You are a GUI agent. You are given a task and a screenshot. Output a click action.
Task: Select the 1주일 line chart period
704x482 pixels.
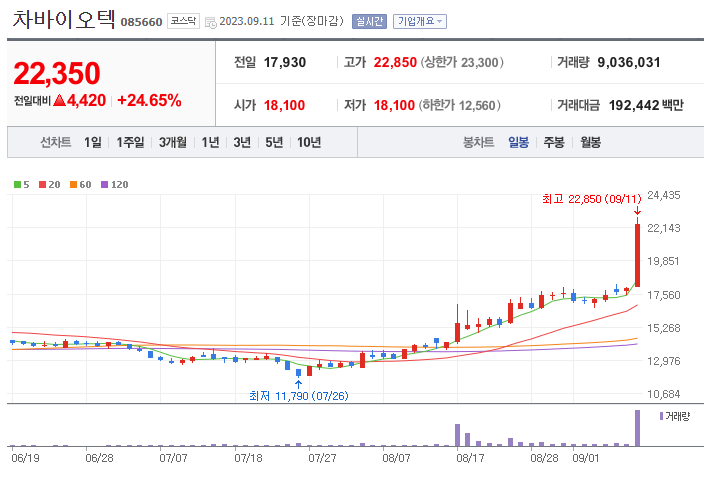130,142
